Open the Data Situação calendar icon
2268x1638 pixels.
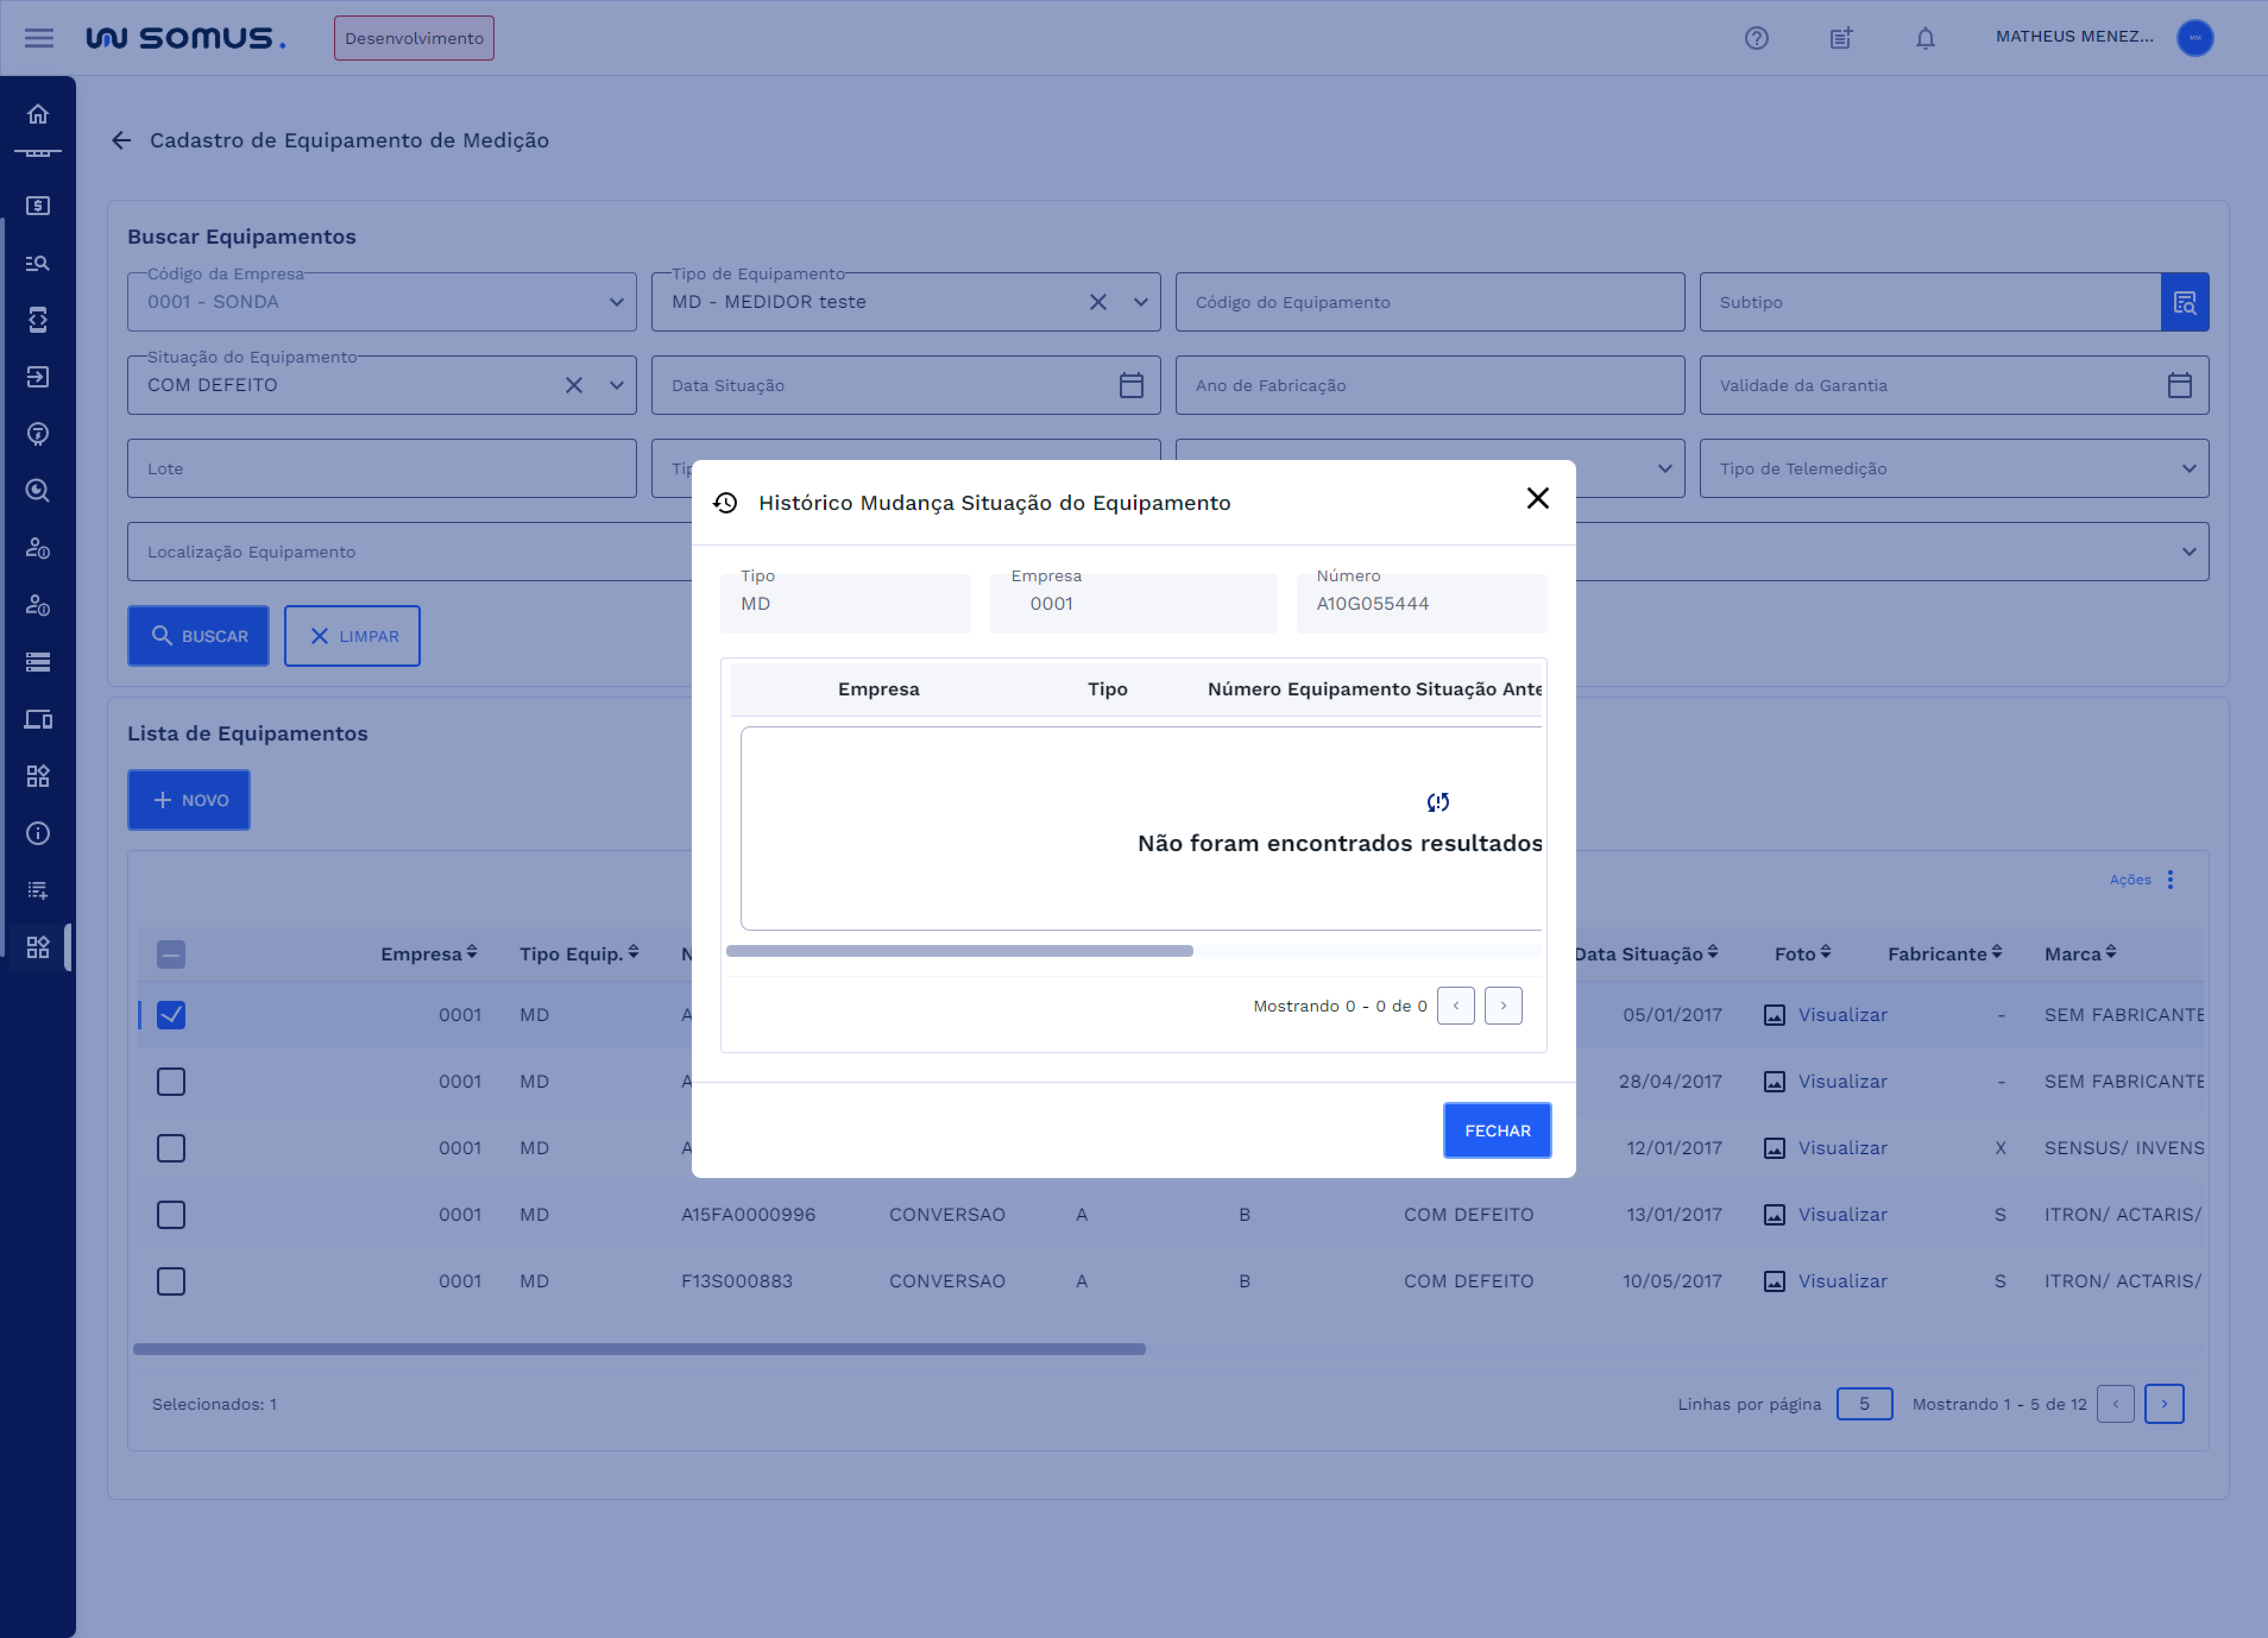tap(1131, 385)
